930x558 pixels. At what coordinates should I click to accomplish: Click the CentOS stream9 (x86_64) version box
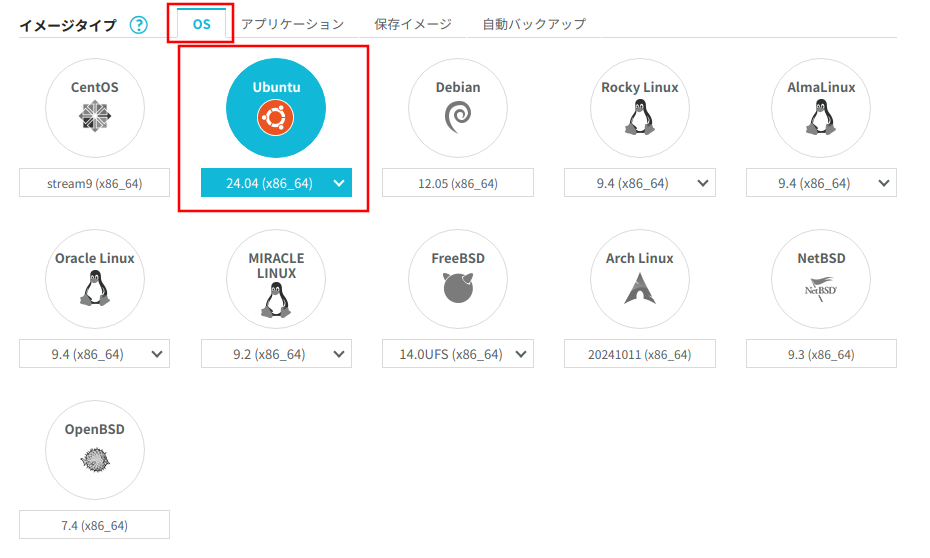(x=94, y=183)
